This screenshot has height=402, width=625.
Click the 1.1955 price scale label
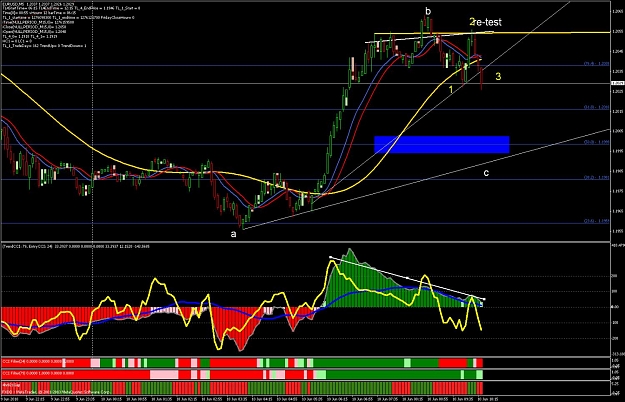617,231
